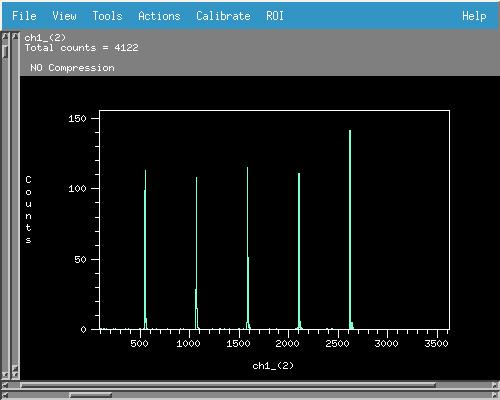500x400 pixels.
Task: Click the 'ch1_(2)' x-axis label below plot
Action: click(273, 366)
